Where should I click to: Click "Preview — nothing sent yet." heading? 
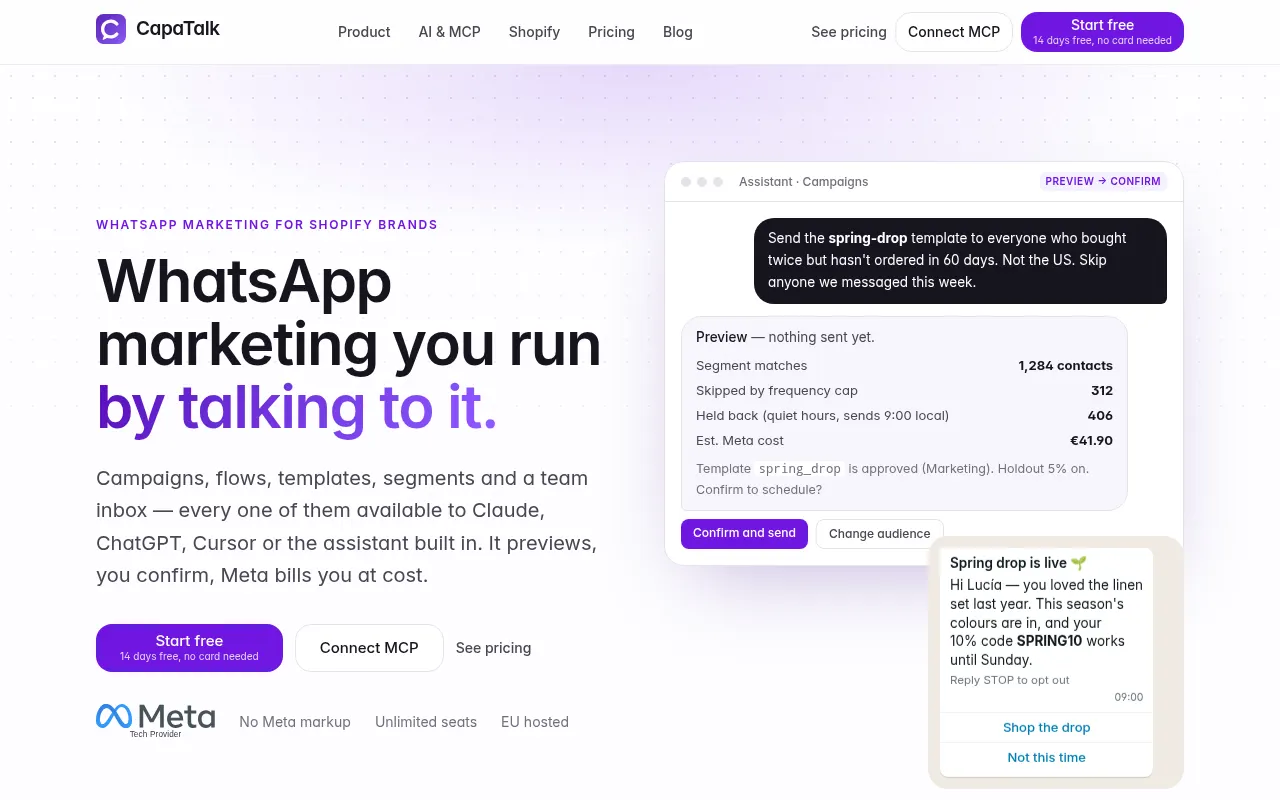(x=785, y=337)
